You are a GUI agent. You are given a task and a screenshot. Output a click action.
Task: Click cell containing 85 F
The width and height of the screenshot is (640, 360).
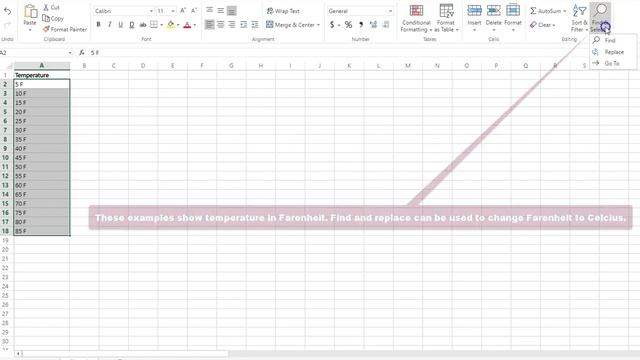click(42, 231)
